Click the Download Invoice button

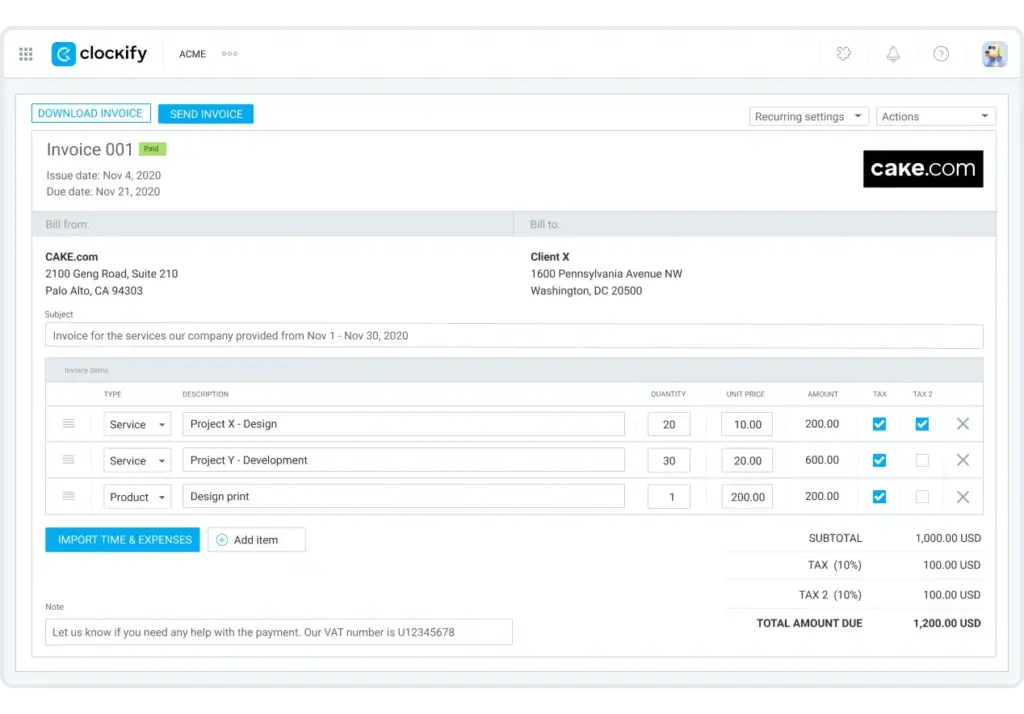pos(91,113)
